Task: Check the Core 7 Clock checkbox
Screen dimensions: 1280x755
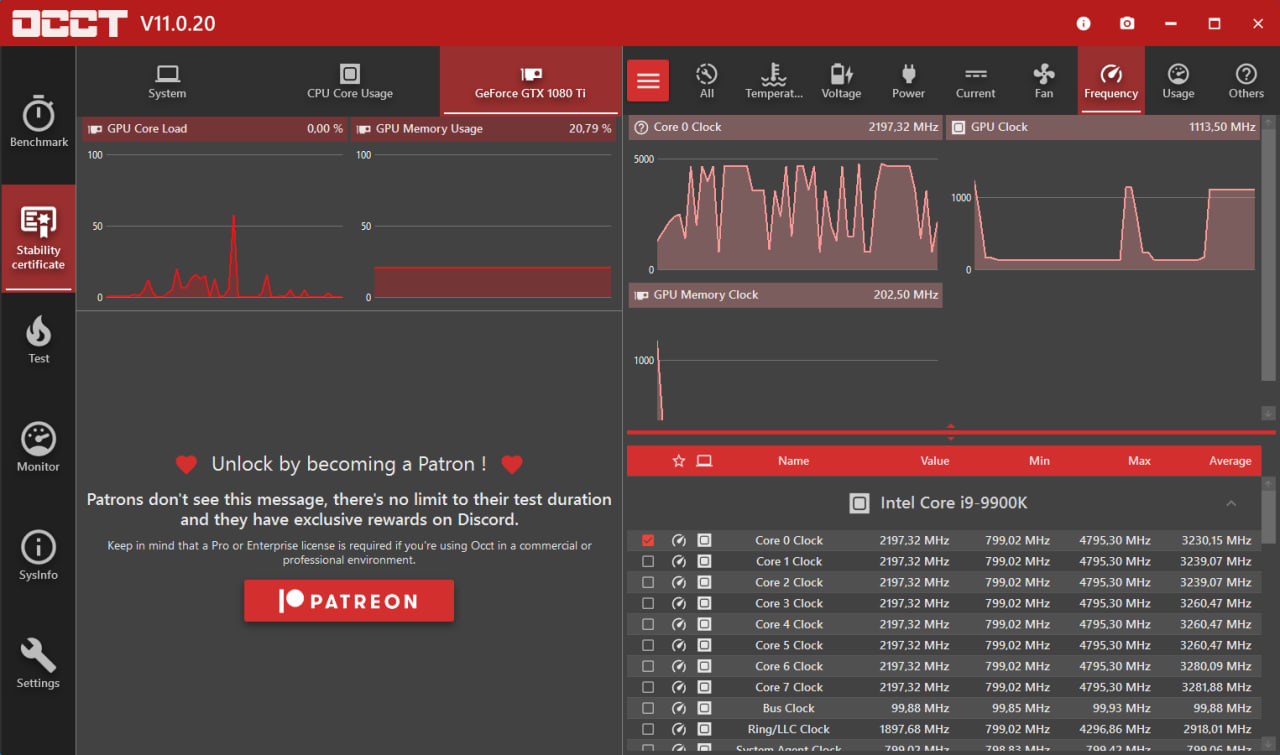Action: 648,687
